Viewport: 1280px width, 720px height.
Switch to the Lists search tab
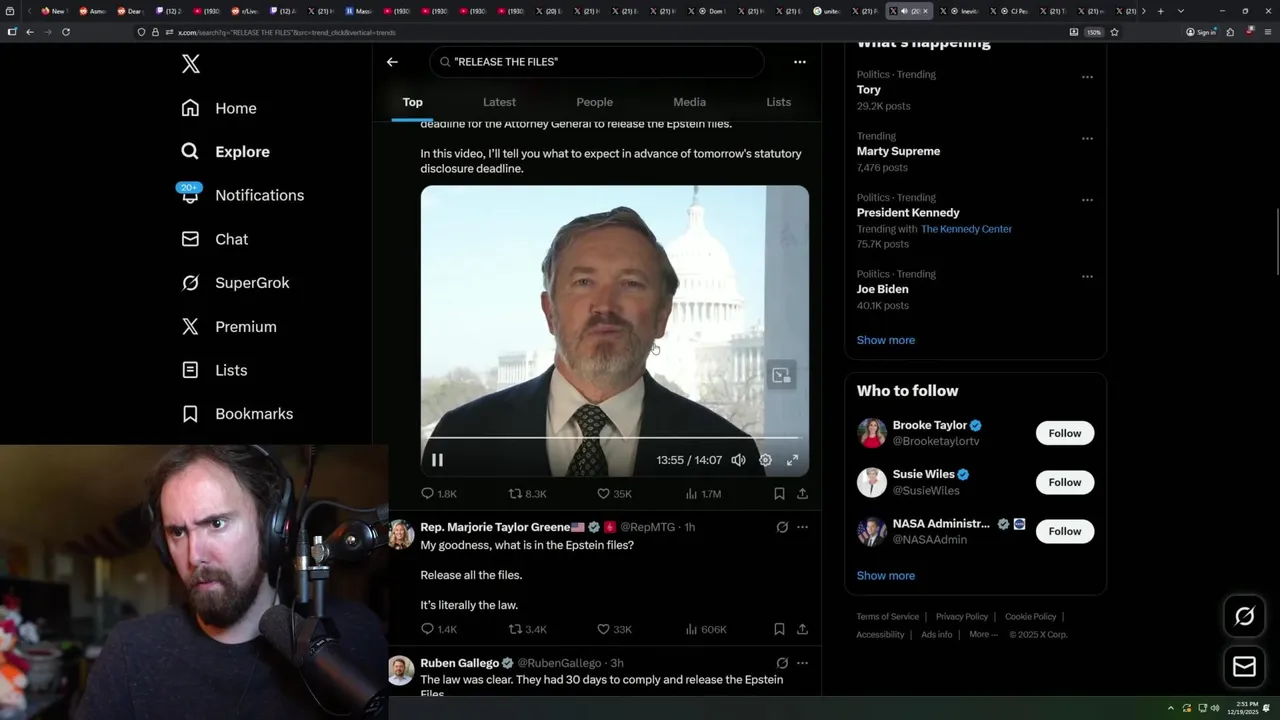[x=778, y=102]
